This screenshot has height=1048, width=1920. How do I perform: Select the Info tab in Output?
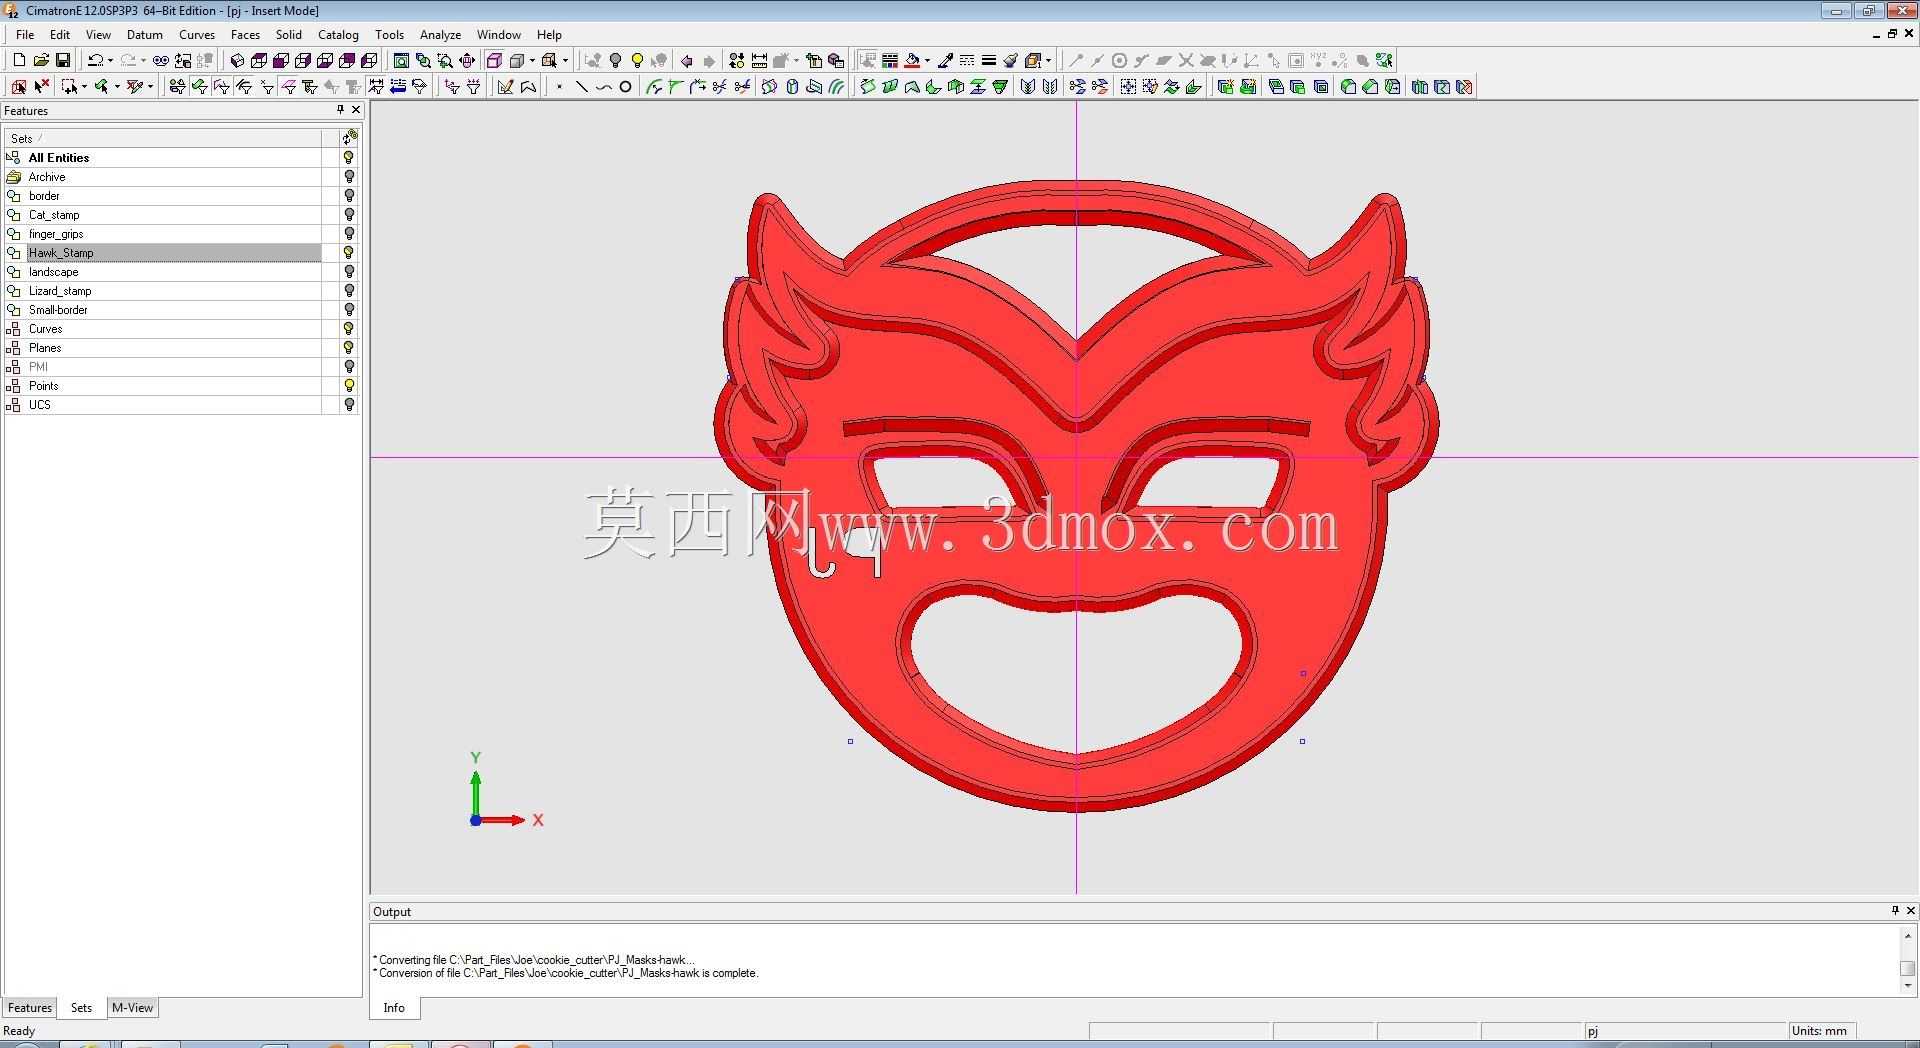(x=394, y=1007)
